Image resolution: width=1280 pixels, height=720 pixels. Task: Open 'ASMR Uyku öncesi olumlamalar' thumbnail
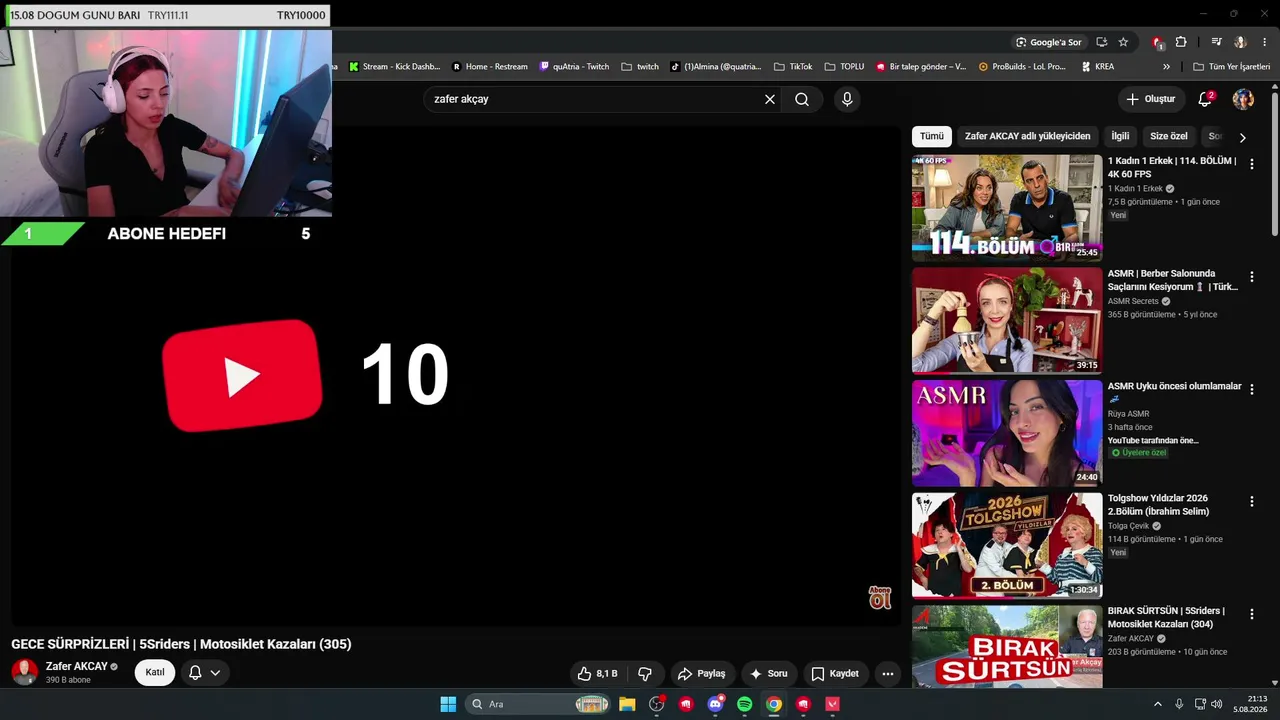1007,434
